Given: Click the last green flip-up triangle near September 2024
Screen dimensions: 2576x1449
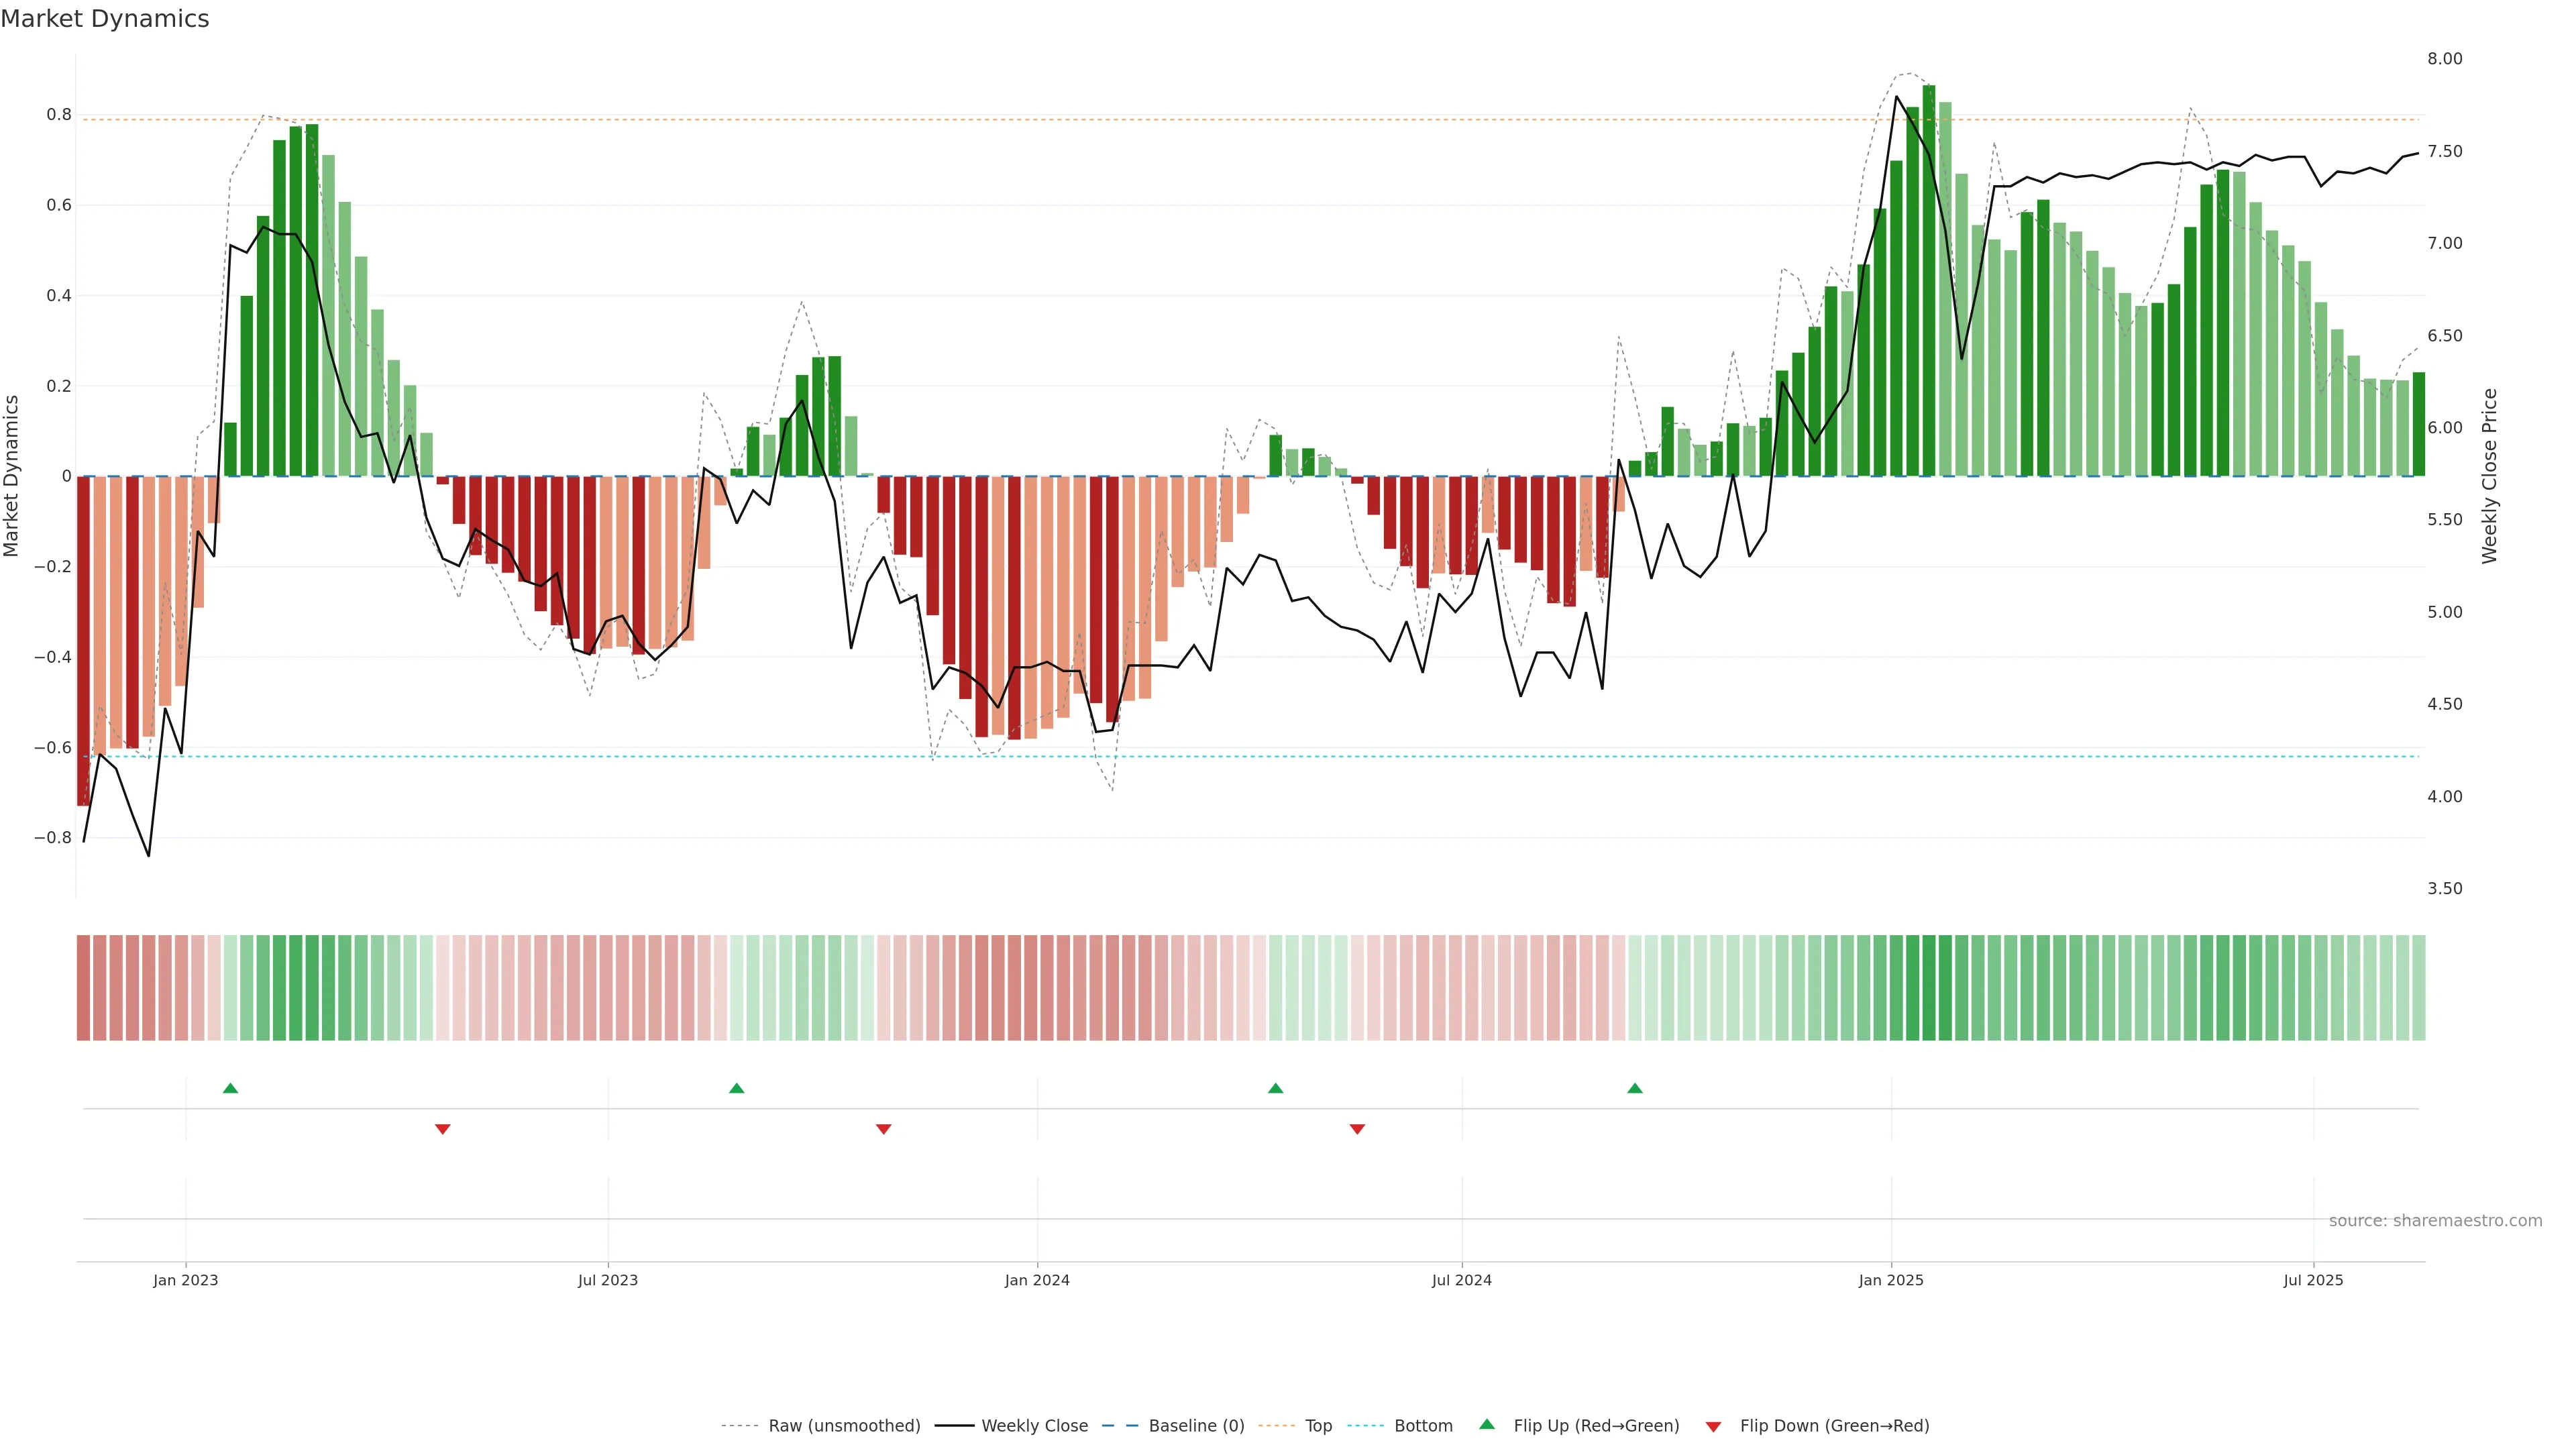Looking at the screenshot, I should [1635, 1088].
